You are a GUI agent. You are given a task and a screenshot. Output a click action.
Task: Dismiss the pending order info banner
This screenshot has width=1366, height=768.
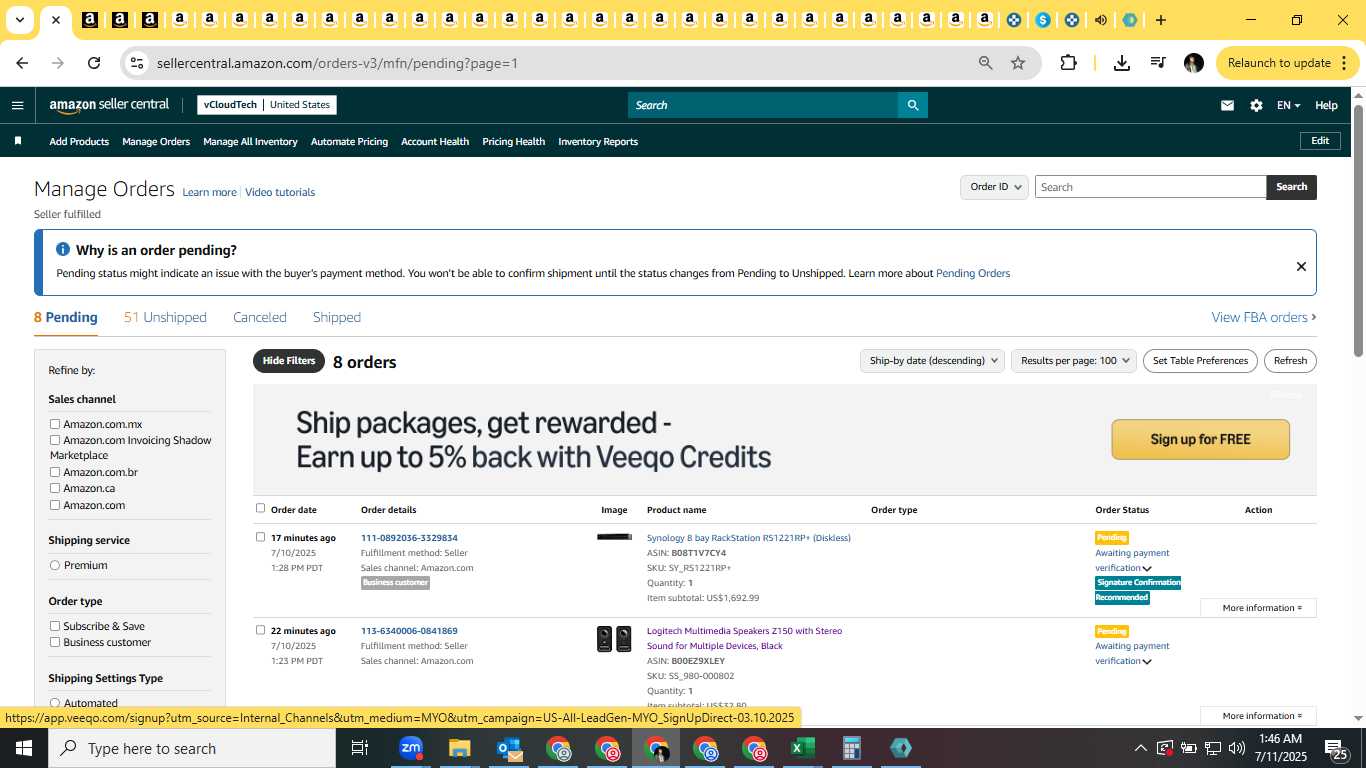[1301, 266]
